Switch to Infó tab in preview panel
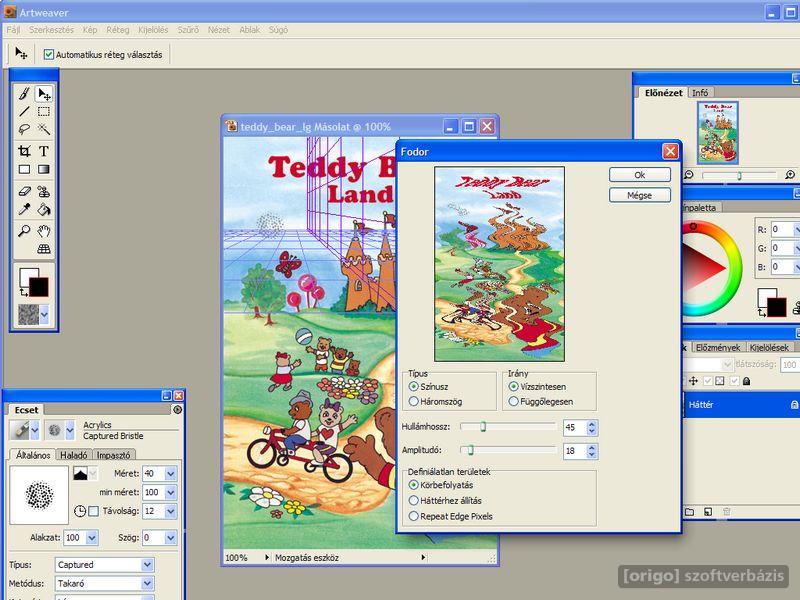The image size is (800, 600). (700, 93)
